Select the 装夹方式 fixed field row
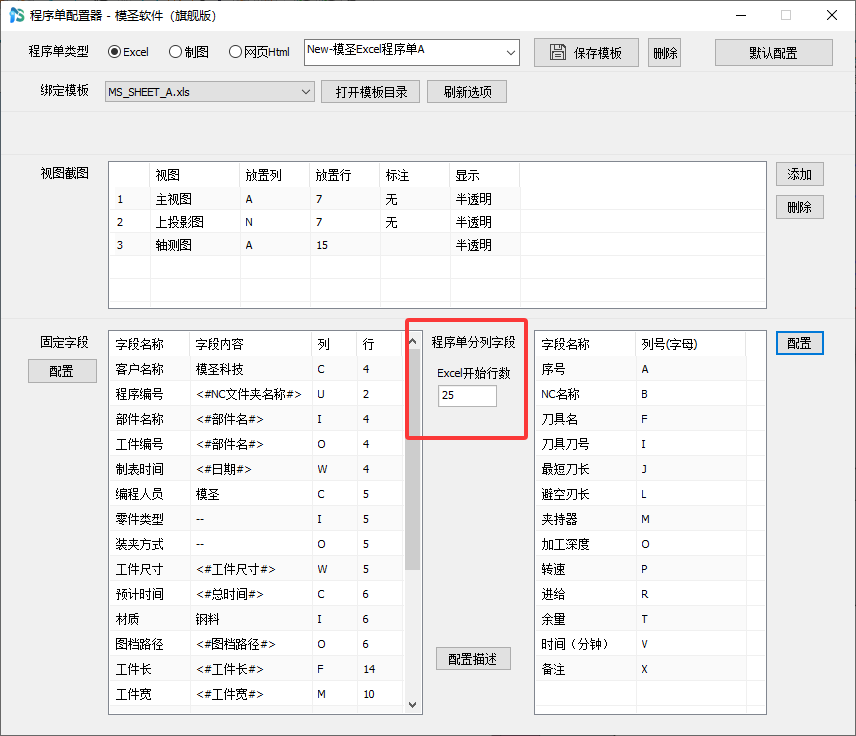 click(x=257, y=544)
